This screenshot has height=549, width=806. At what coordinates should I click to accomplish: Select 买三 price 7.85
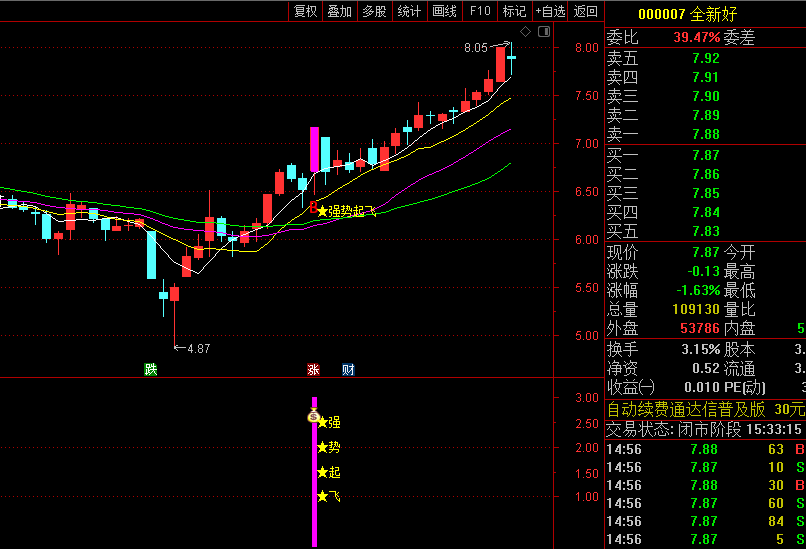click(706, 193)
